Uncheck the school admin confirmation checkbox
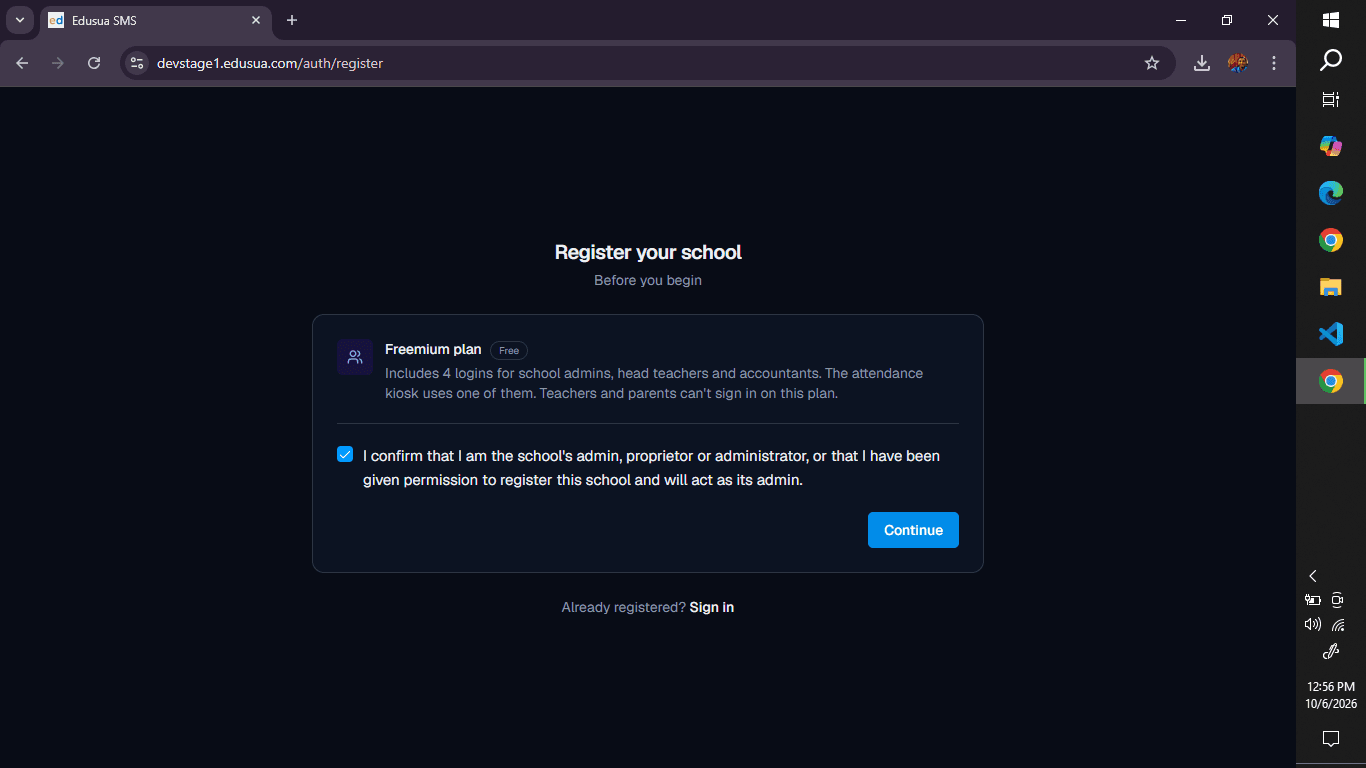Viewport: 1366px width, 768px height. coord(345,454)
